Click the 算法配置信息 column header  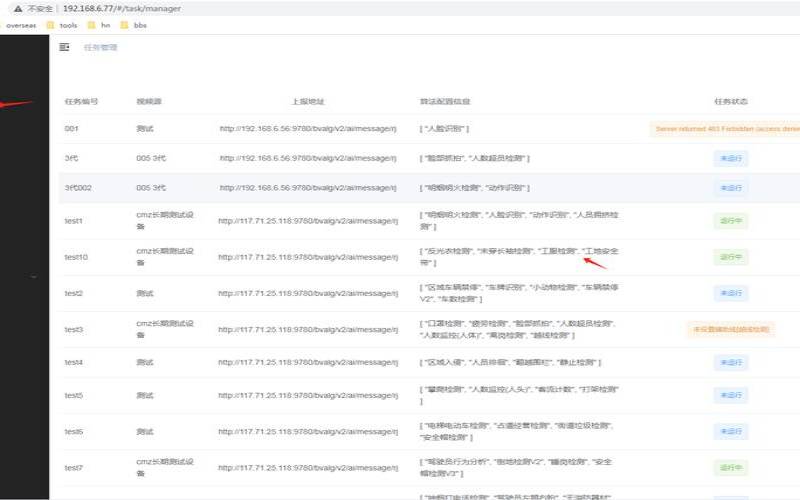coord(445,102)
